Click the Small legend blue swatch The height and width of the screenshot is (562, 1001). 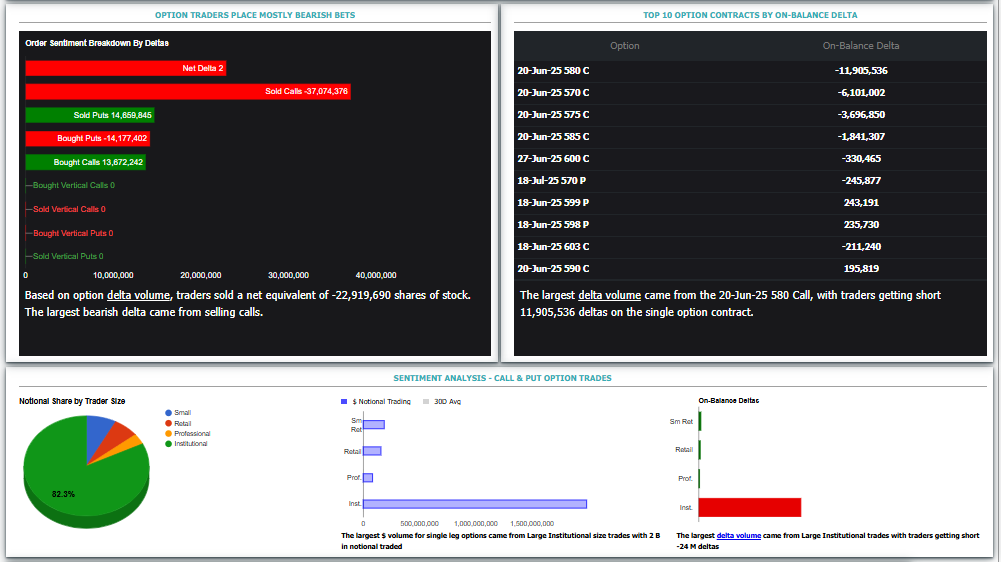click(x=169, y=413)
